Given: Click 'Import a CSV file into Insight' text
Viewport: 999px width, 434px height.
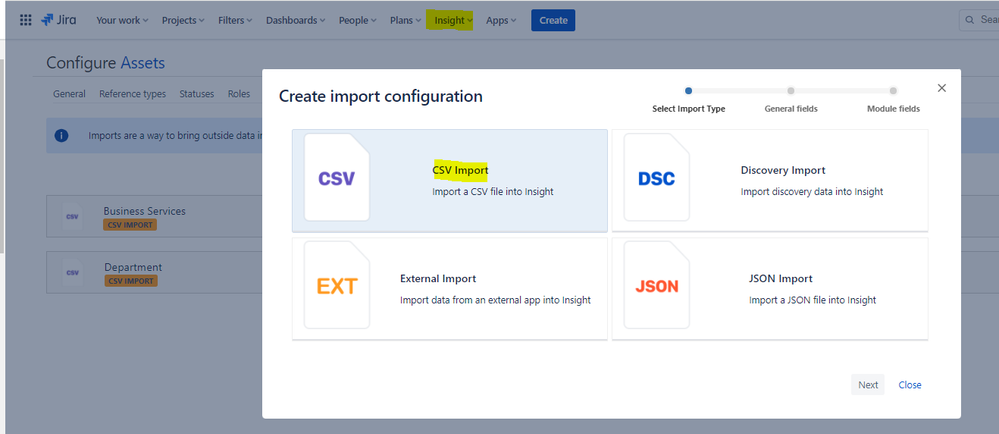Looking at the screenshot, I should pyautogui.click(x=492, y=191).
